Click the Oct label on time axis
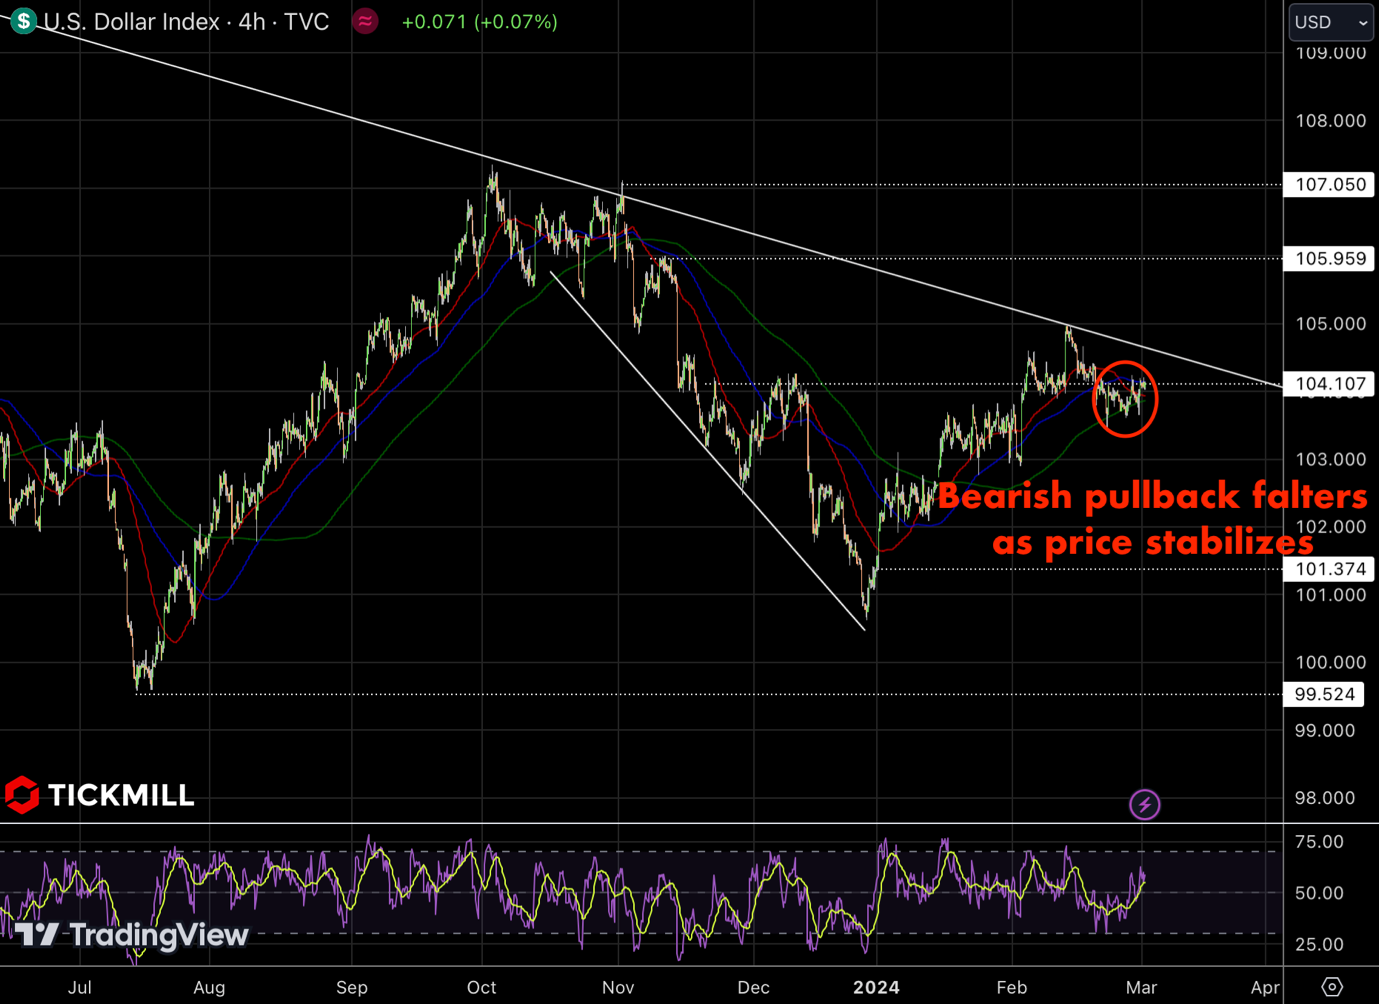Image resolution: width=1379 pixels, height=1004 pixels. (481, 987)
